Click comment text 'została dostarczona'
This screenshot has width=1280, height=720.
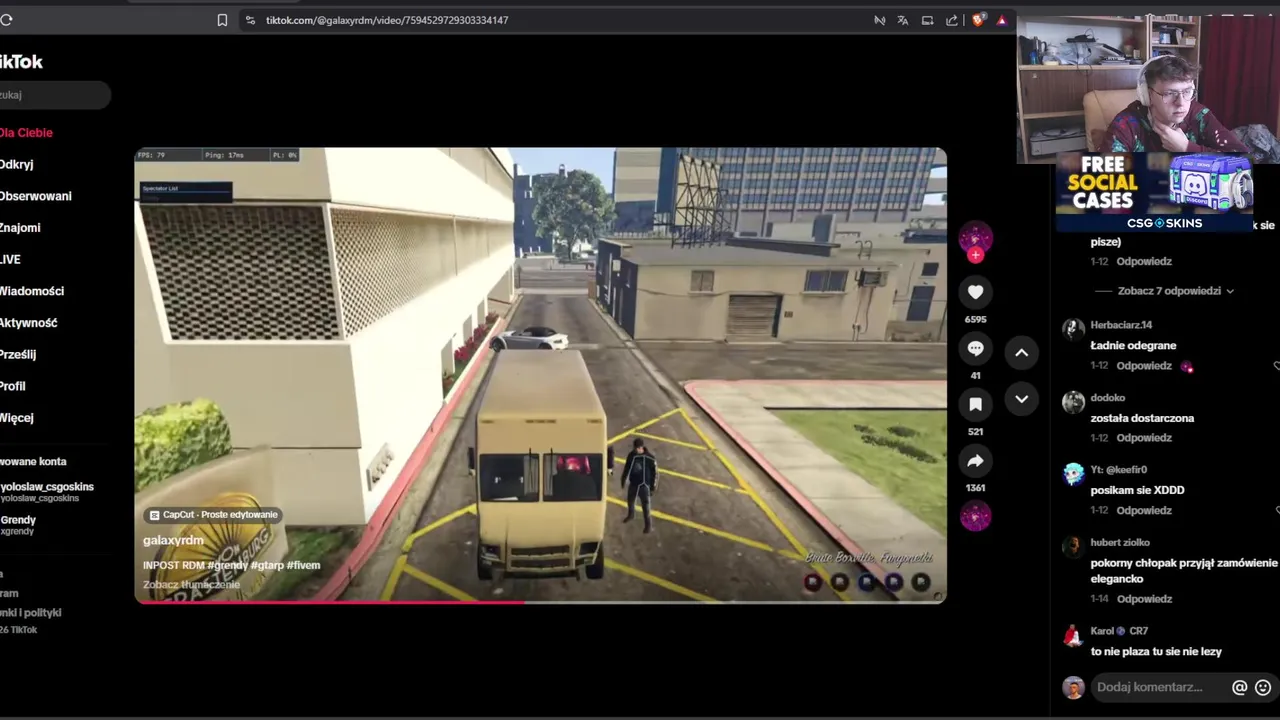[1142, 418]
